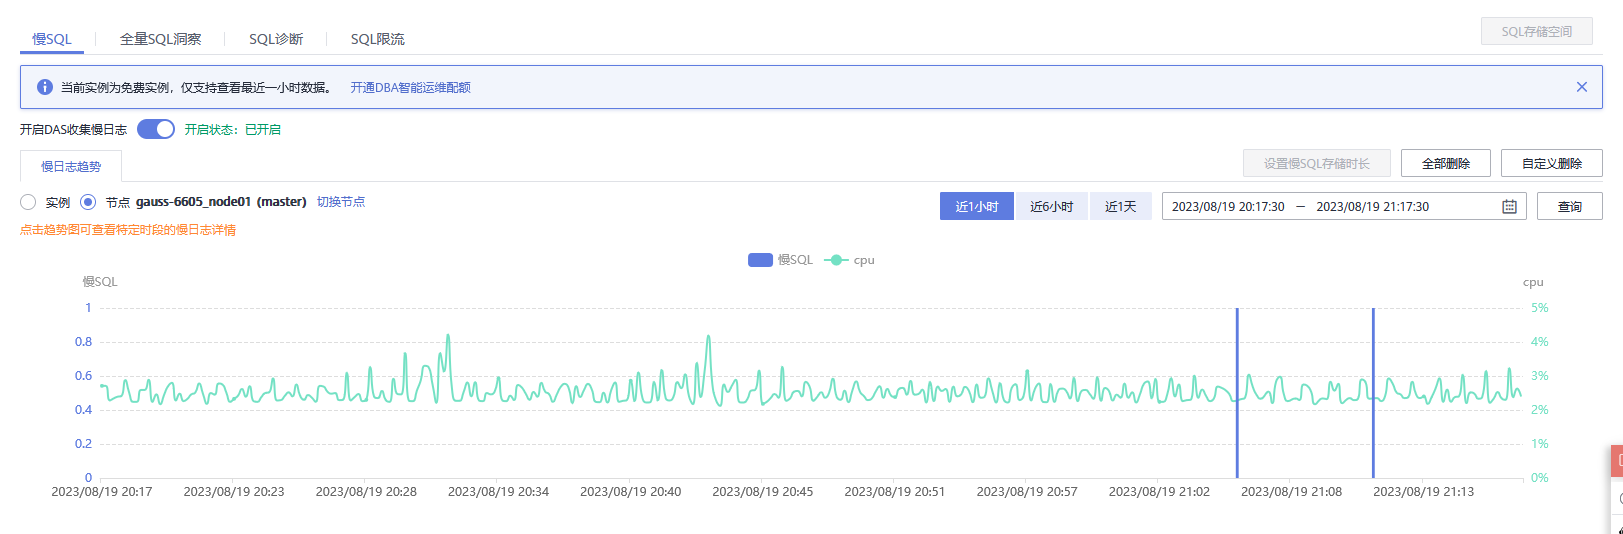Toggle the DAS slow log collection switch

click(x=156, y=129)
